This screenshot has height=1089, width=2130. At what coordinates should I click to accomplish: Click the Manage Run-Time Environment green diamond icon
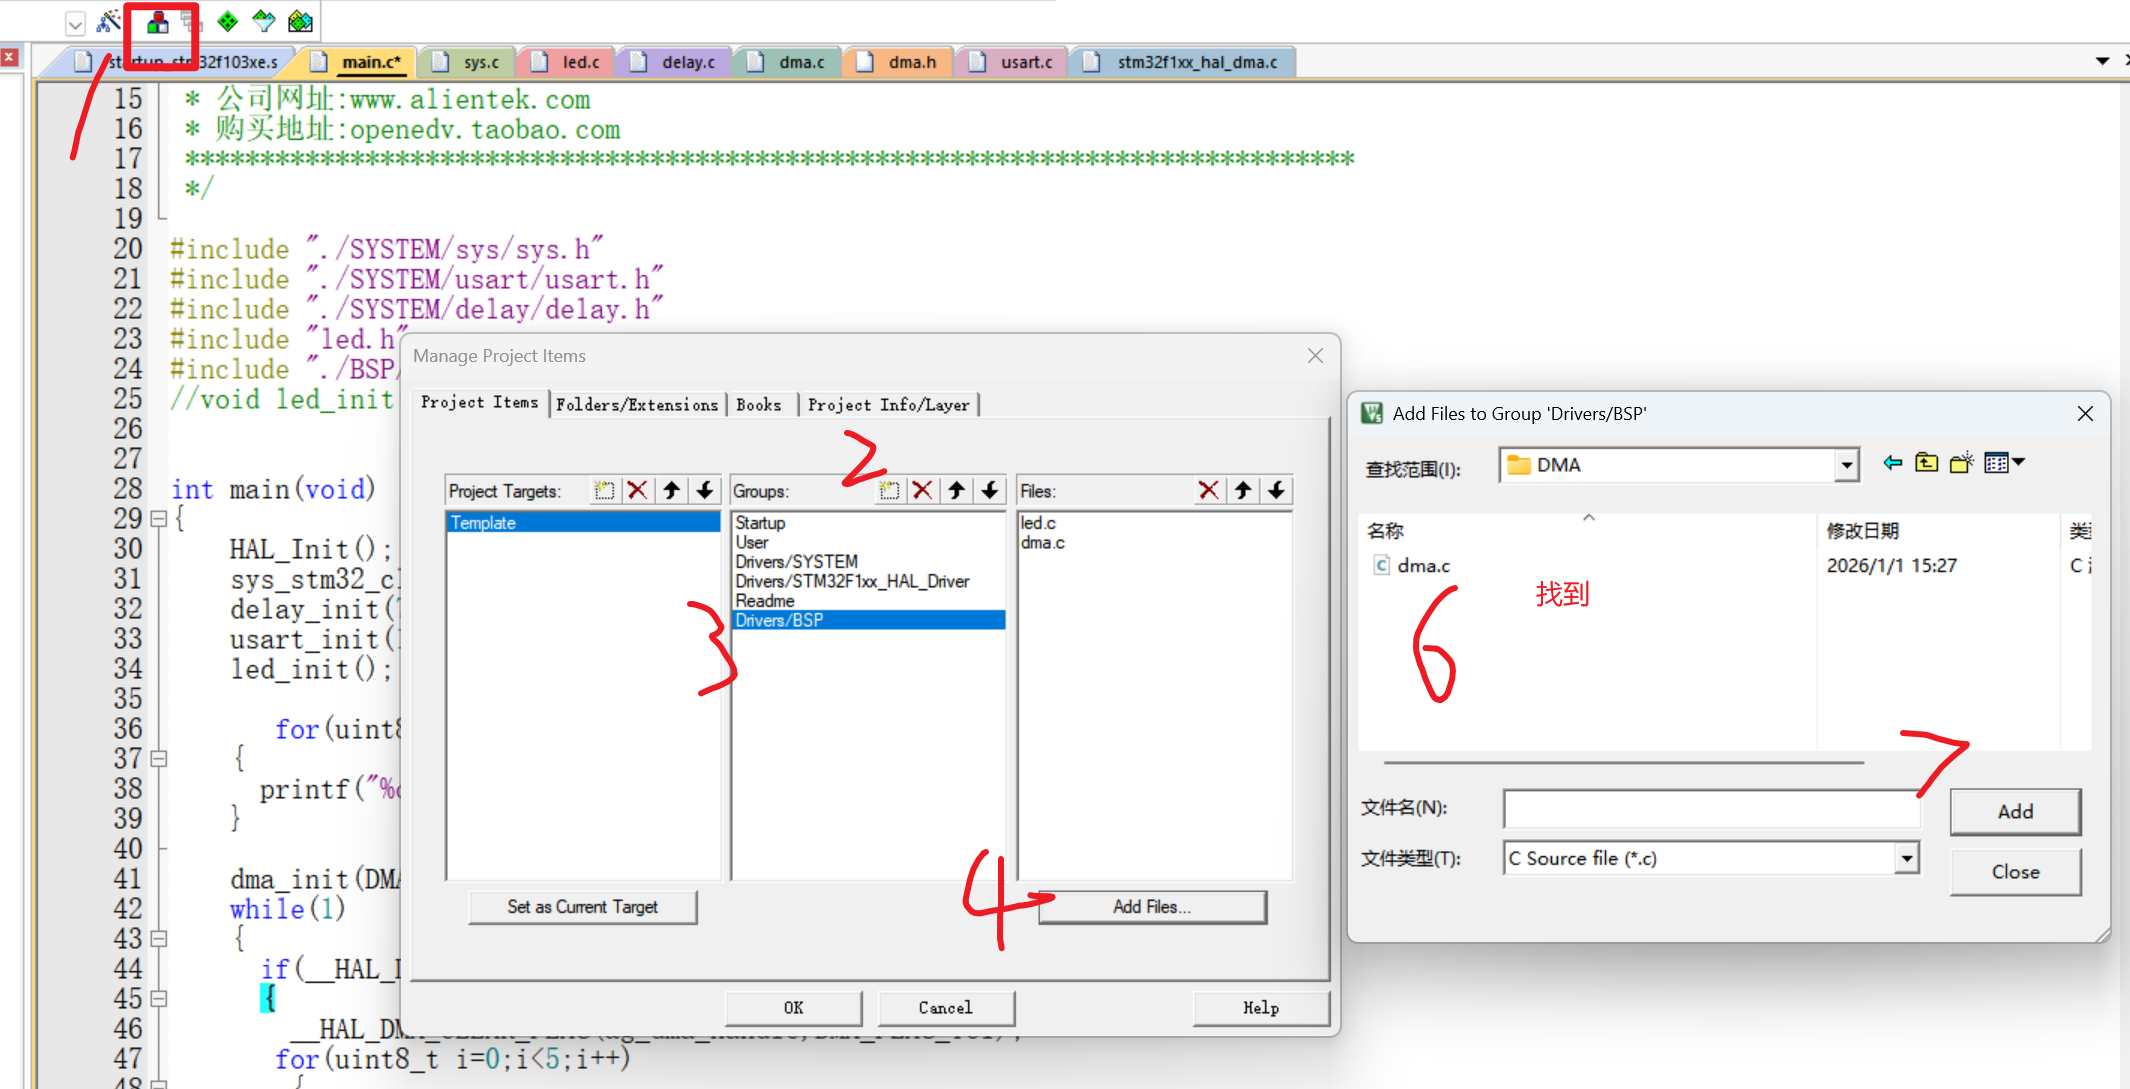[x=228, y=22]
